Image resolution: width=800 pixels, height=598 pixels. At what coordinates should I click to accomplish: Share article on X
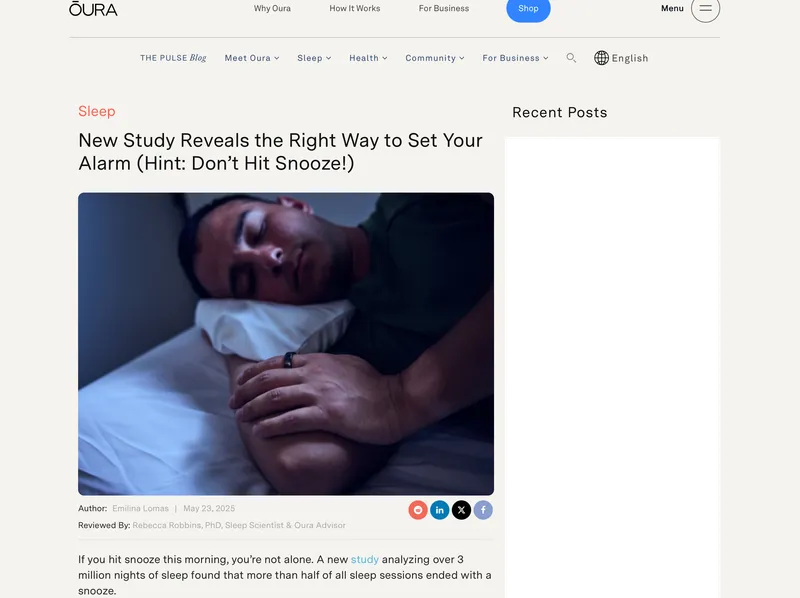[461, 510]
